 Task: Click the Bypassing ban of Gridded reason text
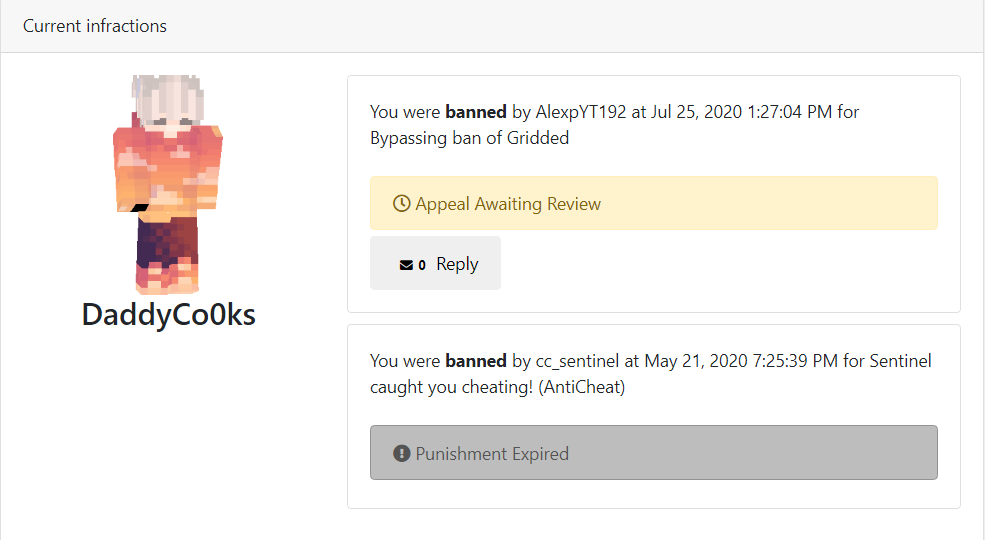pos(469,138)
